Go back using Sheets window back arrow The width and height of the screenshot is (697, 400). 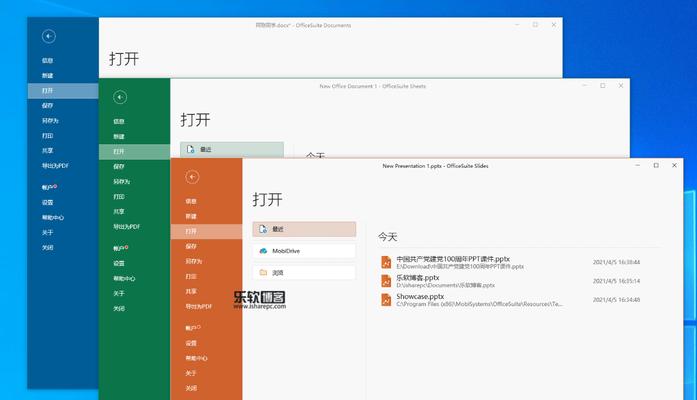tap(120, 97)
